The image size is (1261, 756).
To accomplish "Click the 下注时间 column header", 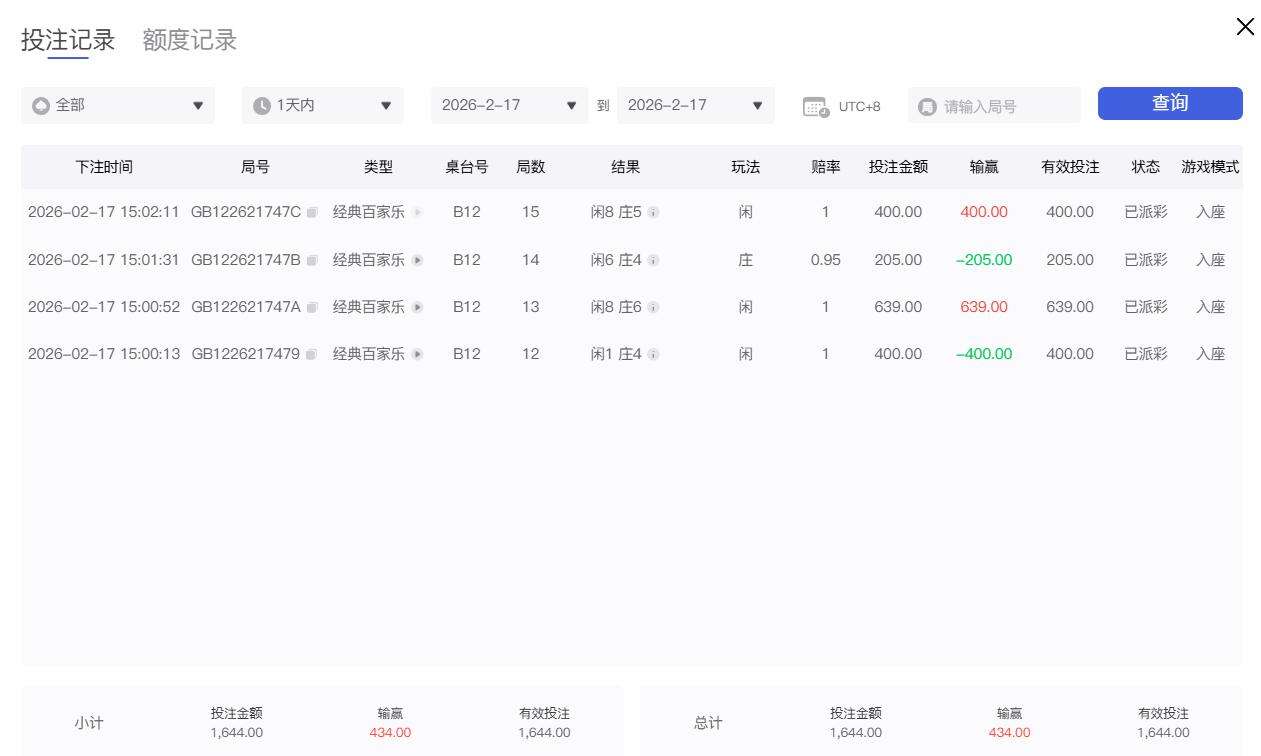I will [x=104, y=167].
